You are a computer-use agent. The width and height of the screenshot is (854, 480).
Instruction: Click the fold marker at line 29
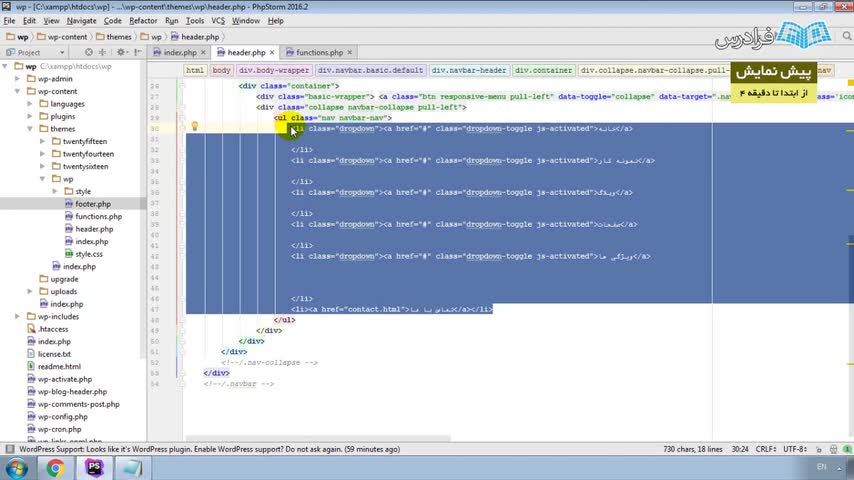pos(182,118)
